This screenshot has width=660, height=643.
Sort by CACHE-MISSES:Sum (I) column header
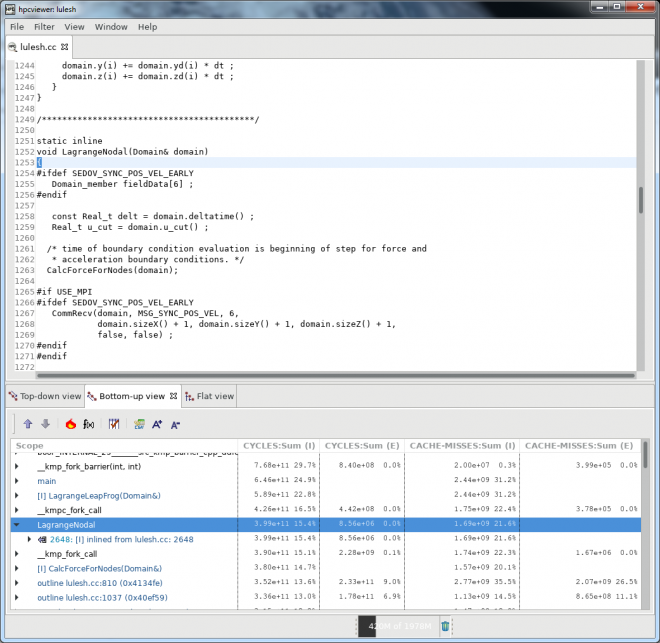462,446
